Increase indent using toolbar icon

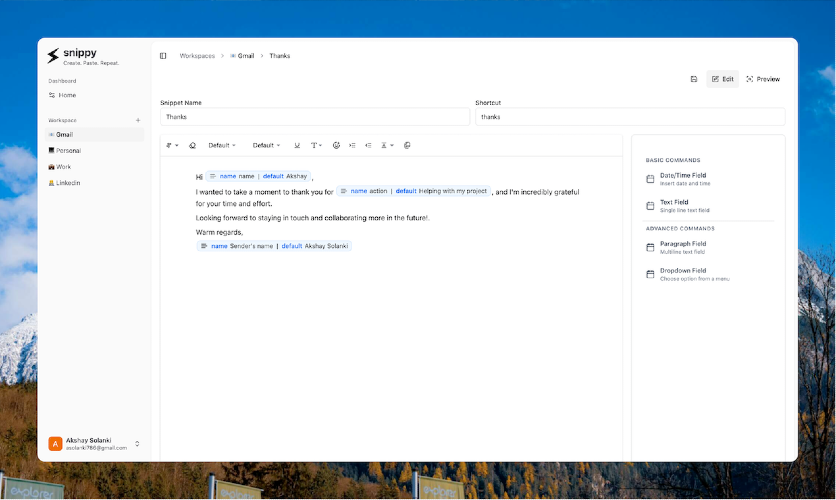[352, 146]
